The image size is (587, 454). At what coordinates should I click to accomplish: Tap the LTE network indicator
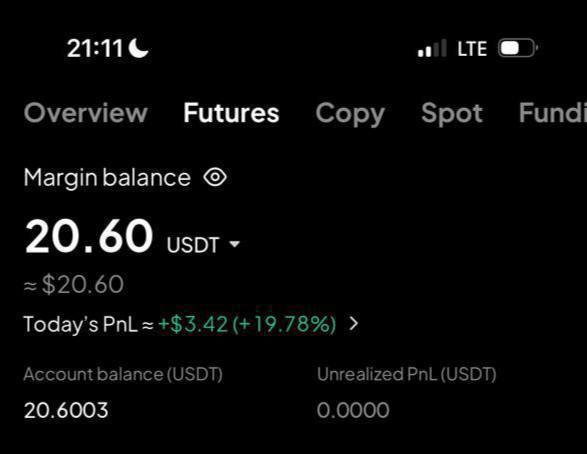[472, 49]
